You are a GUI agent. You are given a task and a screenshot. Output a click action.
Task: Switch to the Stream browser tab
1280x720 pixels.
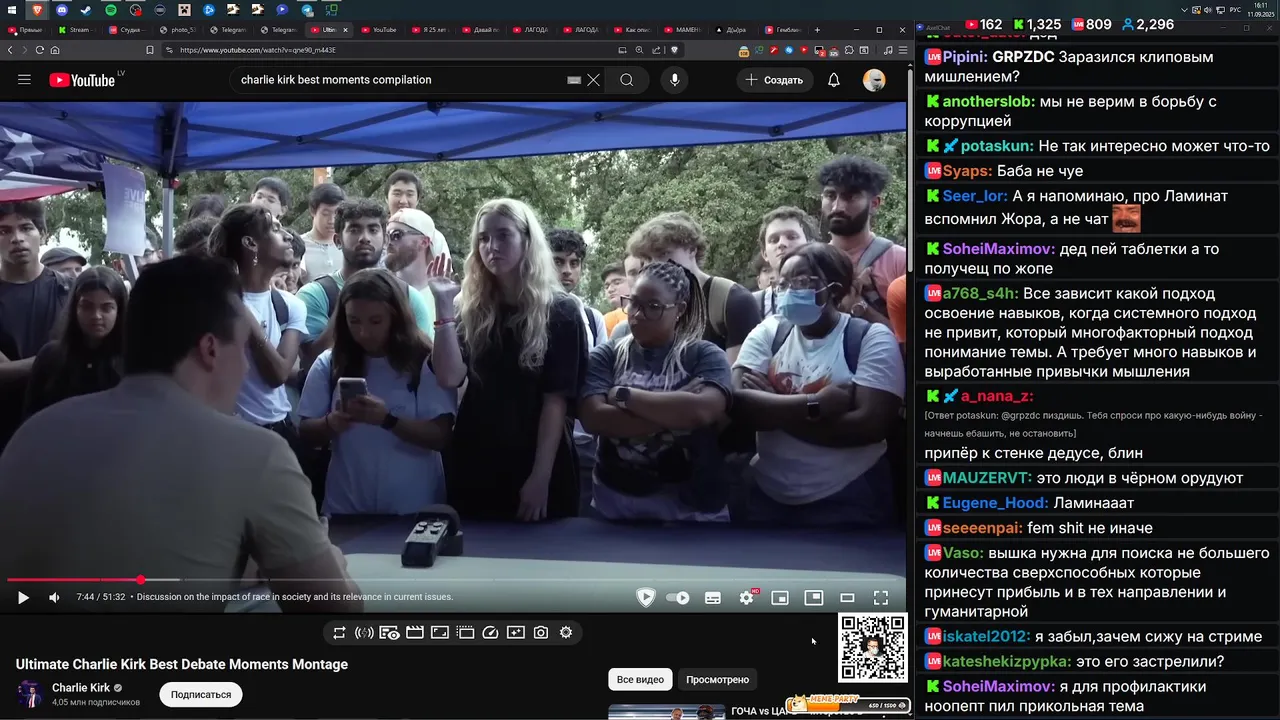[75, 30]
